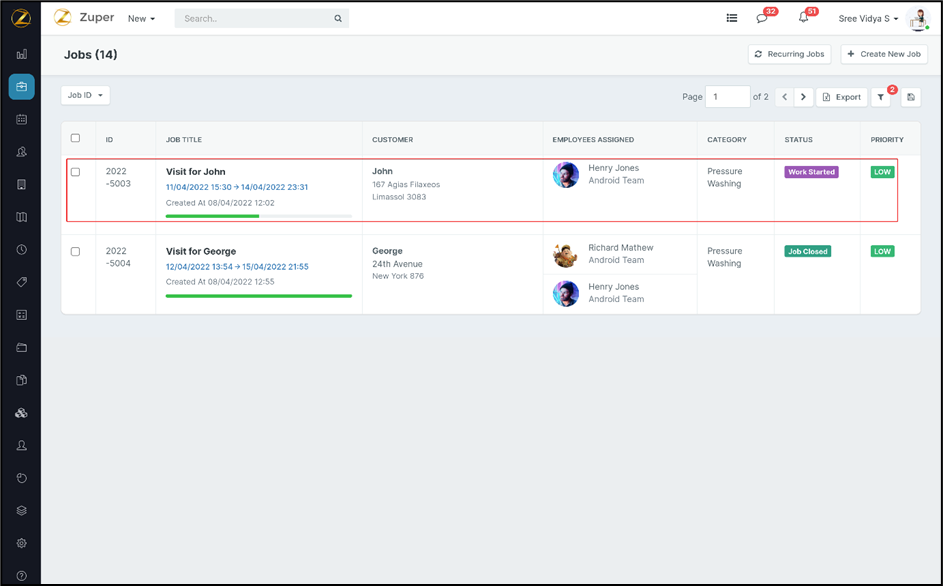Click the save view icon
The image size is (943, 586).
click(911, 97)
